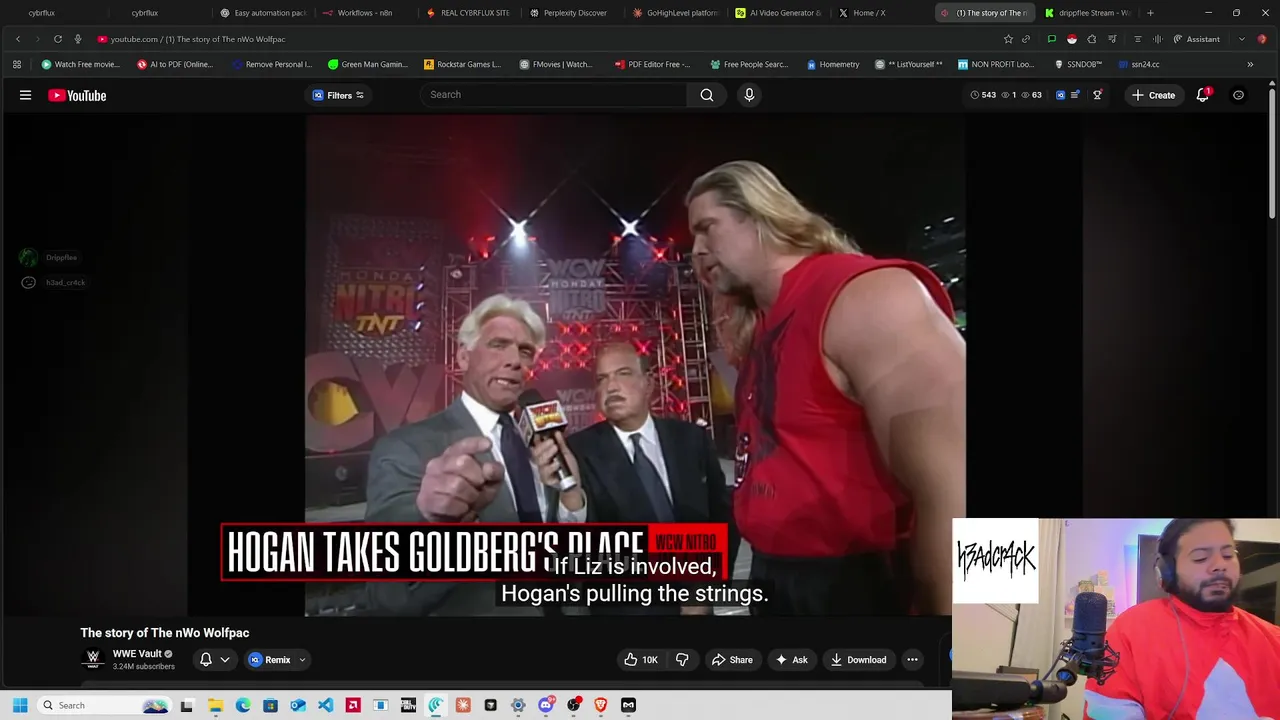
Task: Open the Filters button near search
Action: pos(338,95)
